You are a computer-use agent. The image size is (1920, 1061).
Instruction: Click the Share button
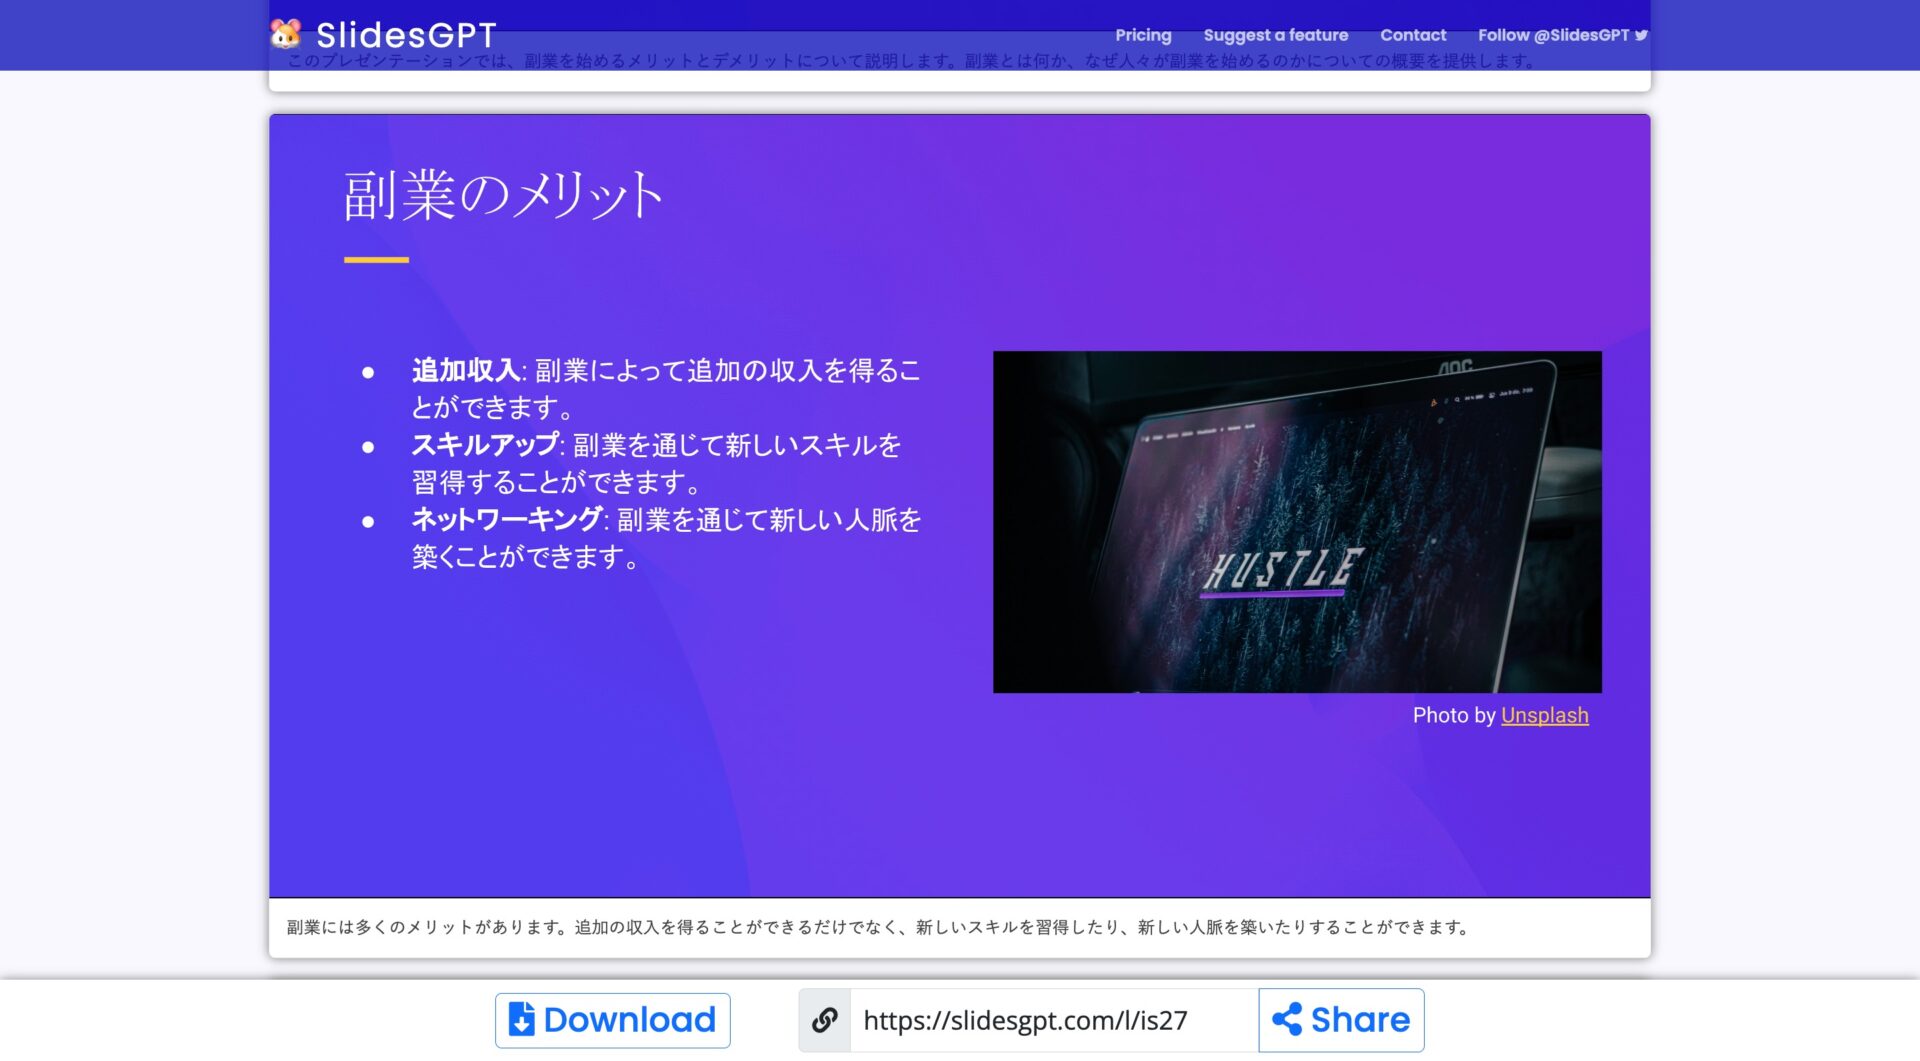coord(1341,1020)
